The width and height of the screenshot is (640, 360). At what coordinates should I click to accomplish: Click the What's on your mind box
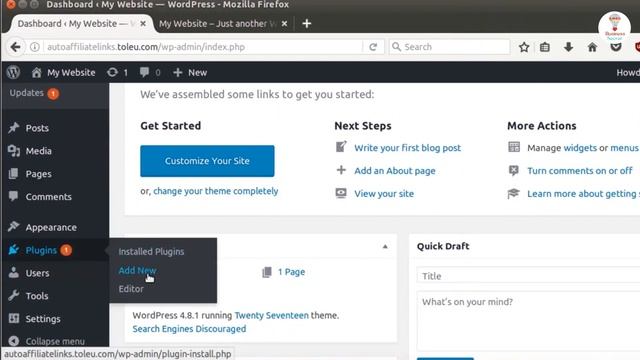pyautogui.click(x=529, y=321)
